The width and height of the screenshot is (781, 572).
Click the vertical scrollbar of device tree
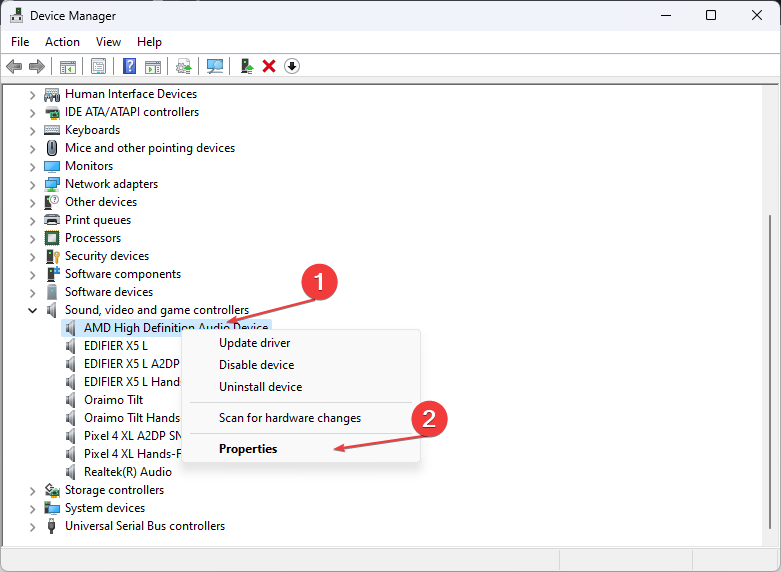click(x=770, y=371)
